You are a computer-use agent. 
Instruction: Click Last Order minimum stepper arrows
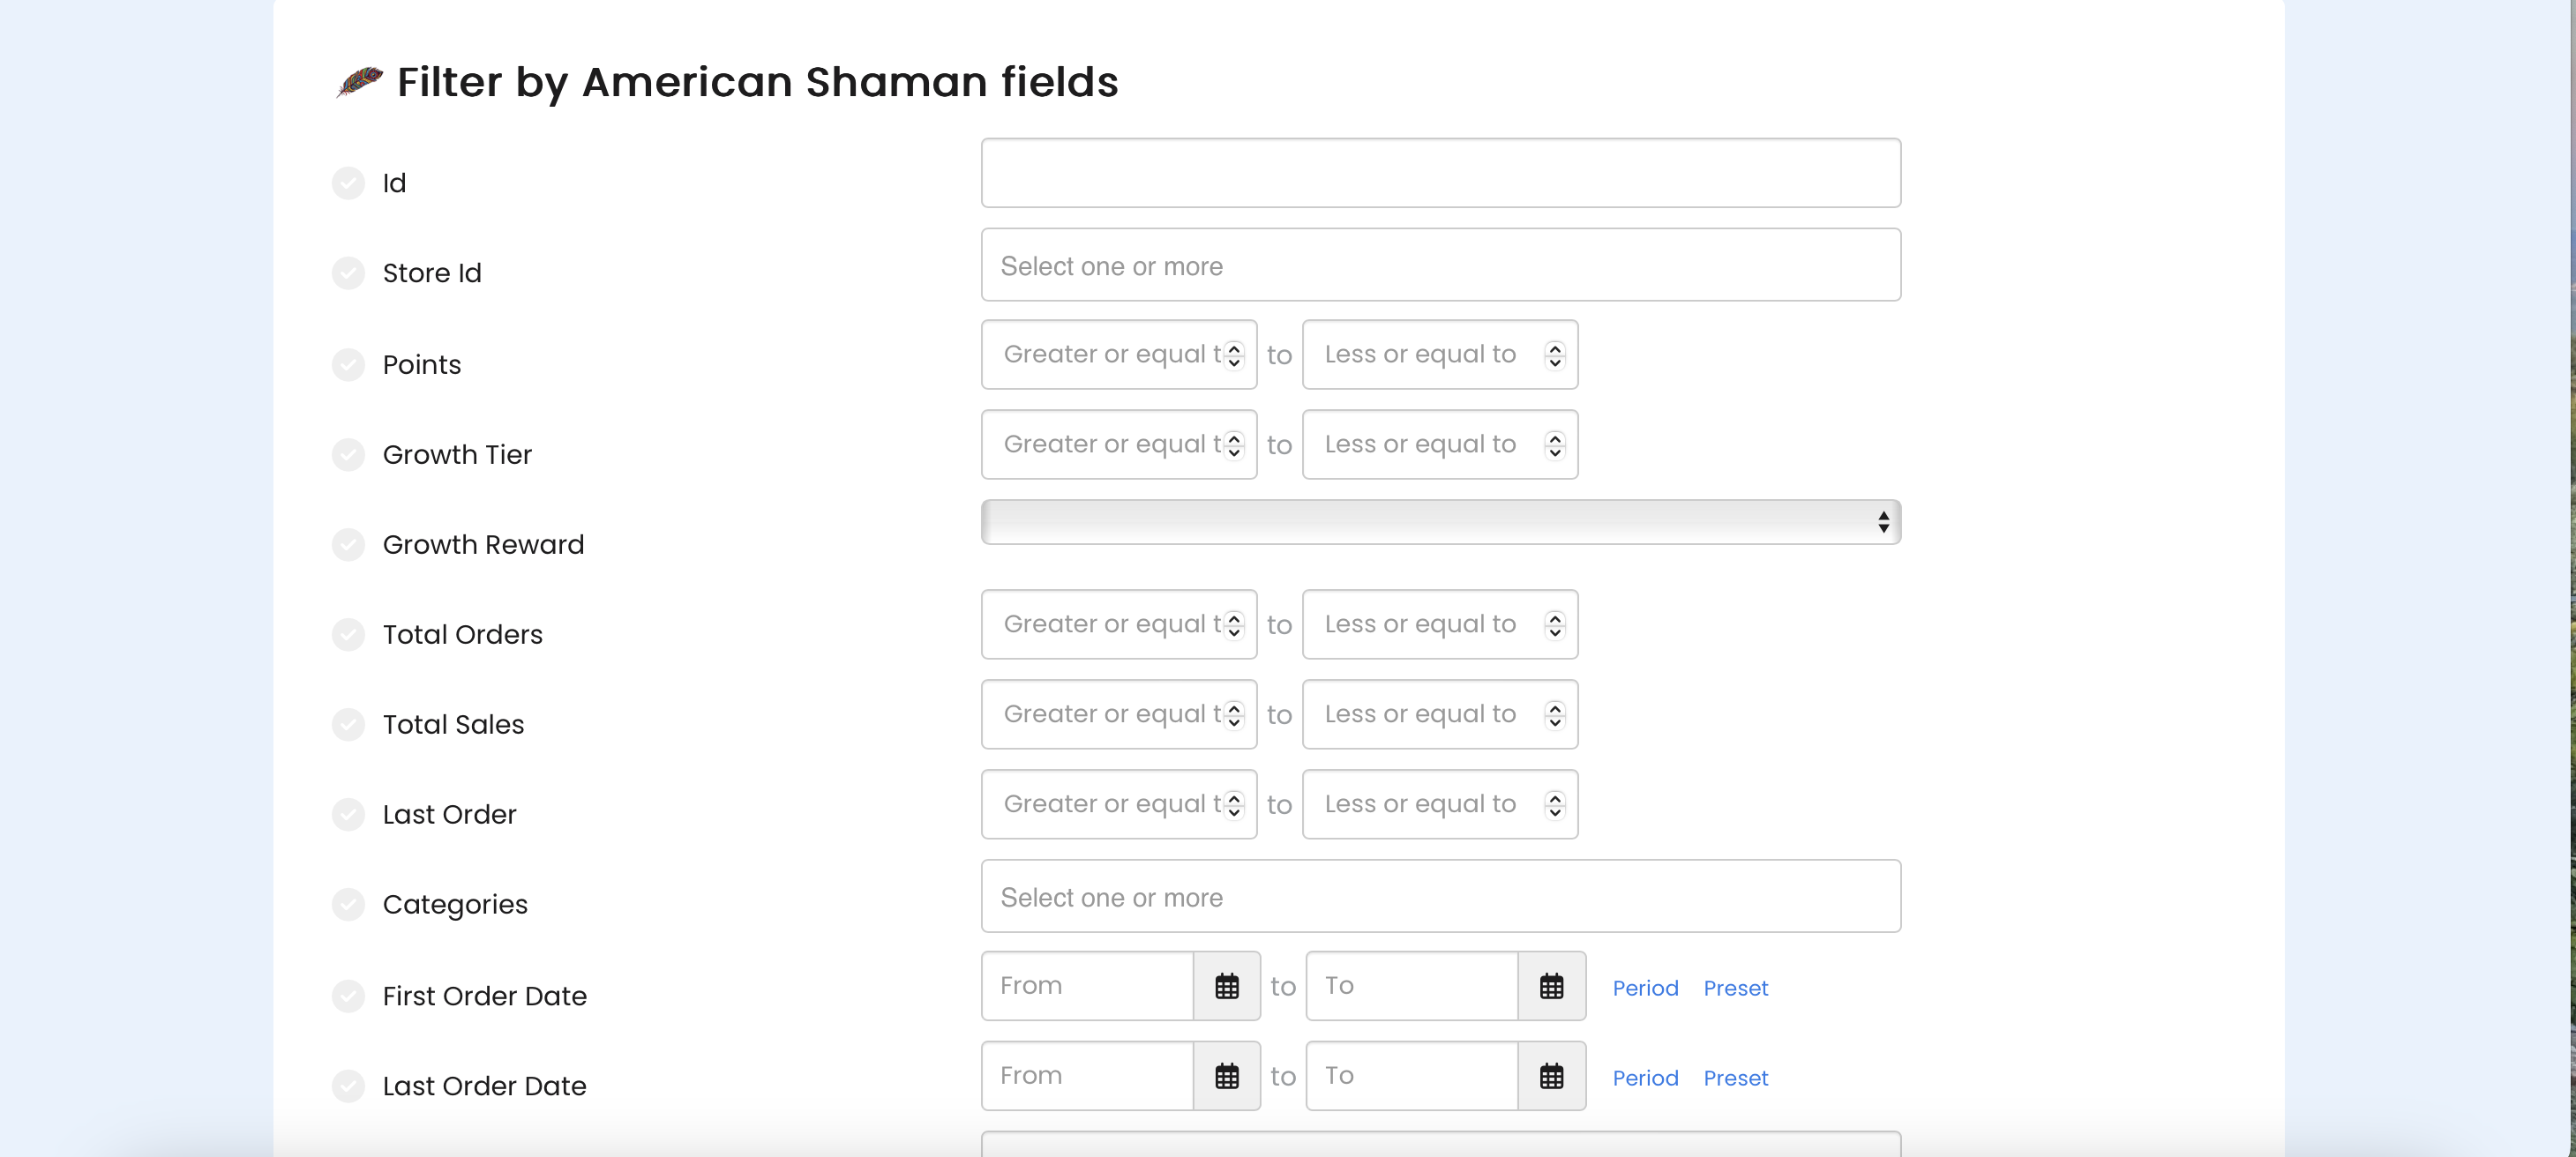point(1234,805)
